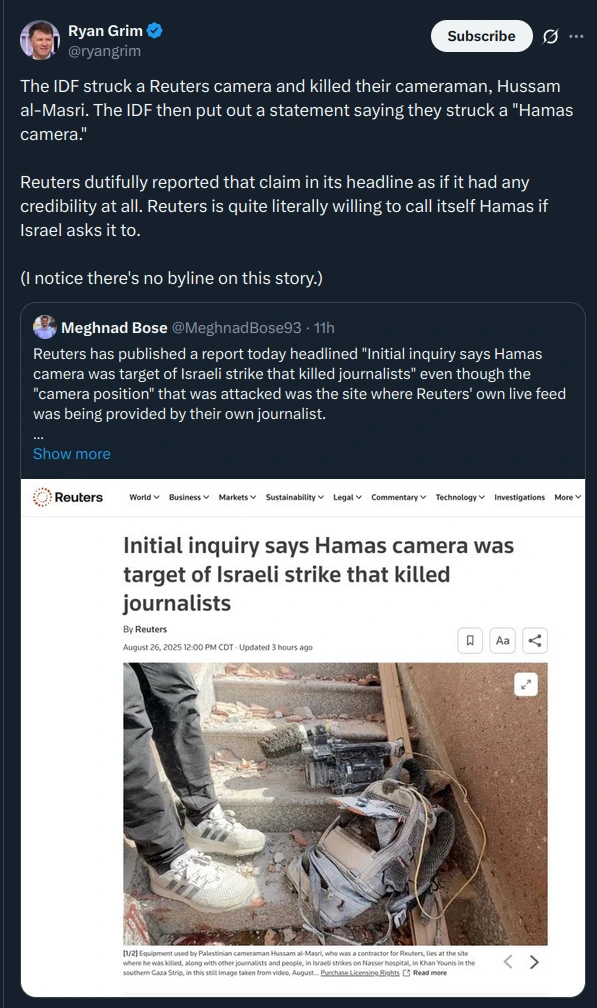Summarize post with the Grok icon
Image resolution: width=597 pixels, height=1008 pixels.
[x=550, y=34]
